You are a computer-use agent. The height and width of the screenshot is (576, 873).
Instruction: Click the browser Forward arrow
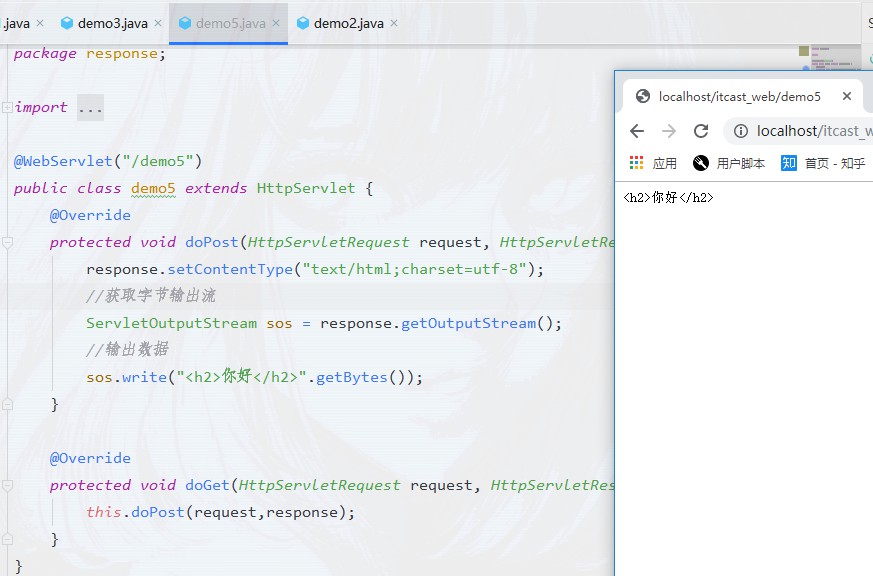click(x=669, y=131)
